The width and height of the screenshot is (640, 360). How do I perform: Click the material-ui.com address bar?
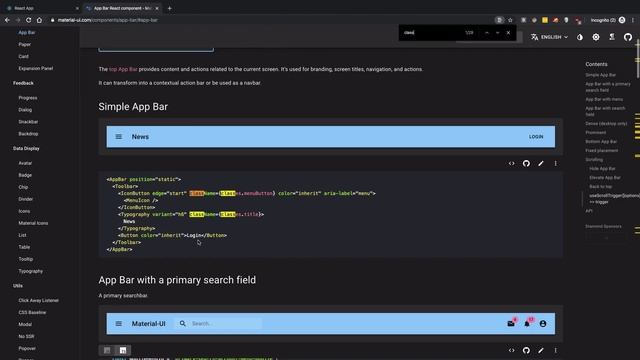[x=269, y=20]
